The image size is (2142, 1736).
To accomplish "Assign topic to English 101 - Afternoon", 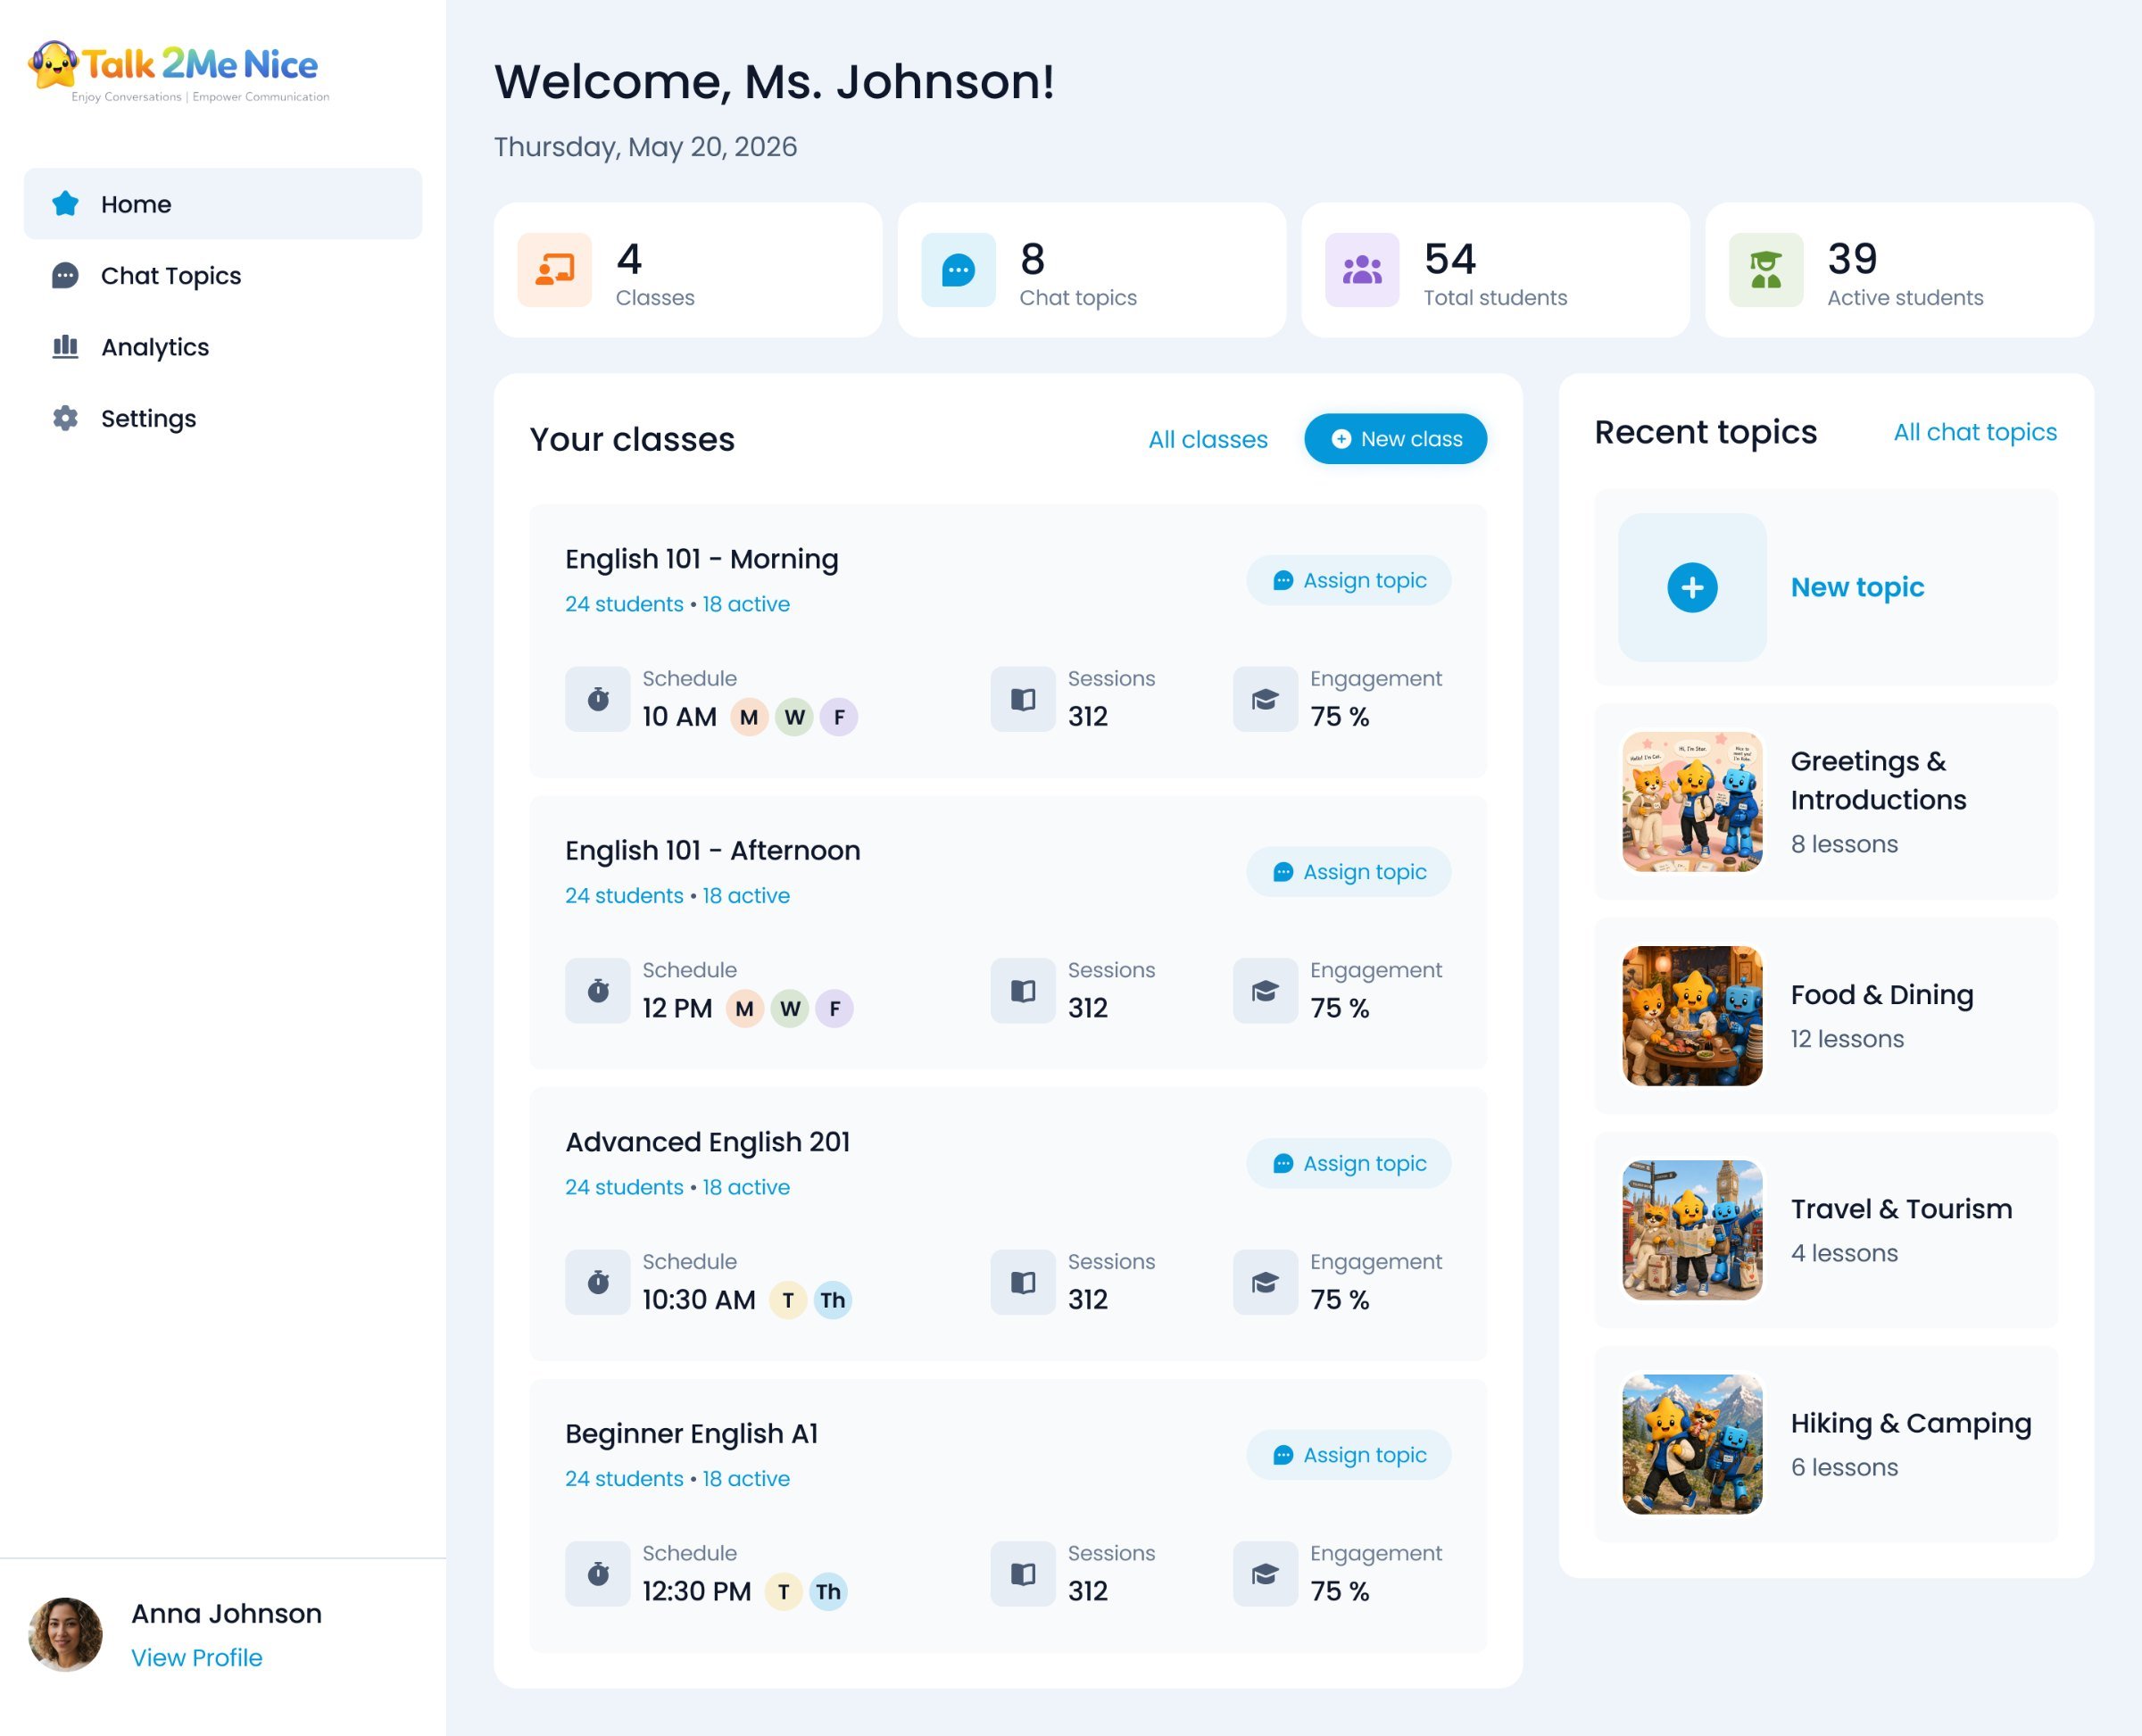I will point(1348,872).
